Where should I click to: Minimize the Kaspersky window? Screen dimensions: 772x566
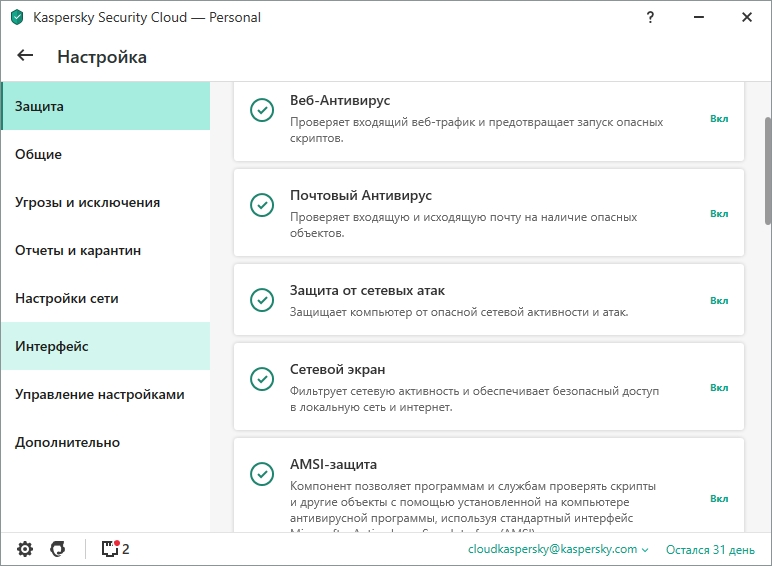(x=699, y=17)
